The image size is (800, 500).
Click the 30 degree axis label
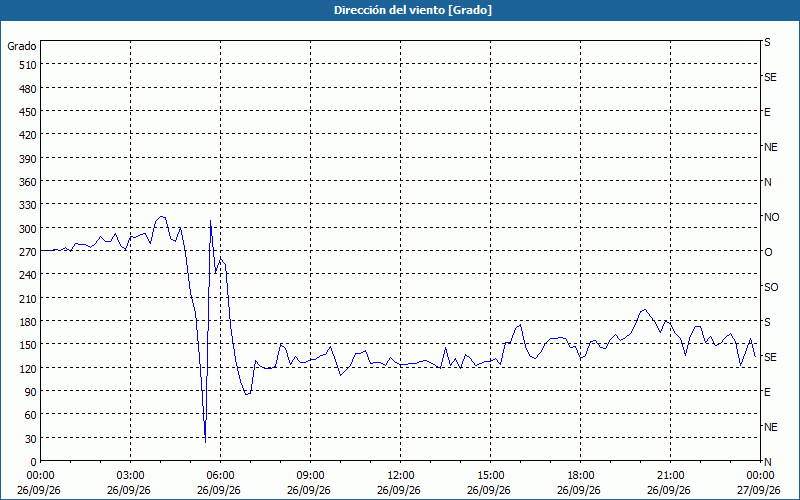31,439
